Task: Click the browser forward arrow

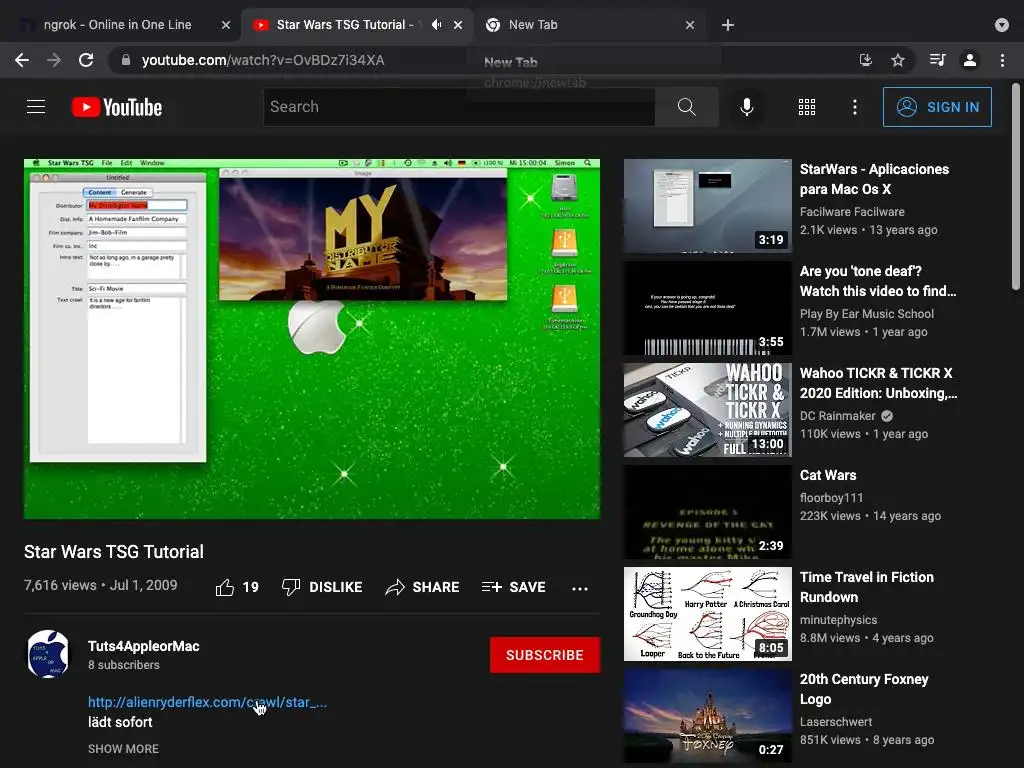Action: [x=54, y=60]
